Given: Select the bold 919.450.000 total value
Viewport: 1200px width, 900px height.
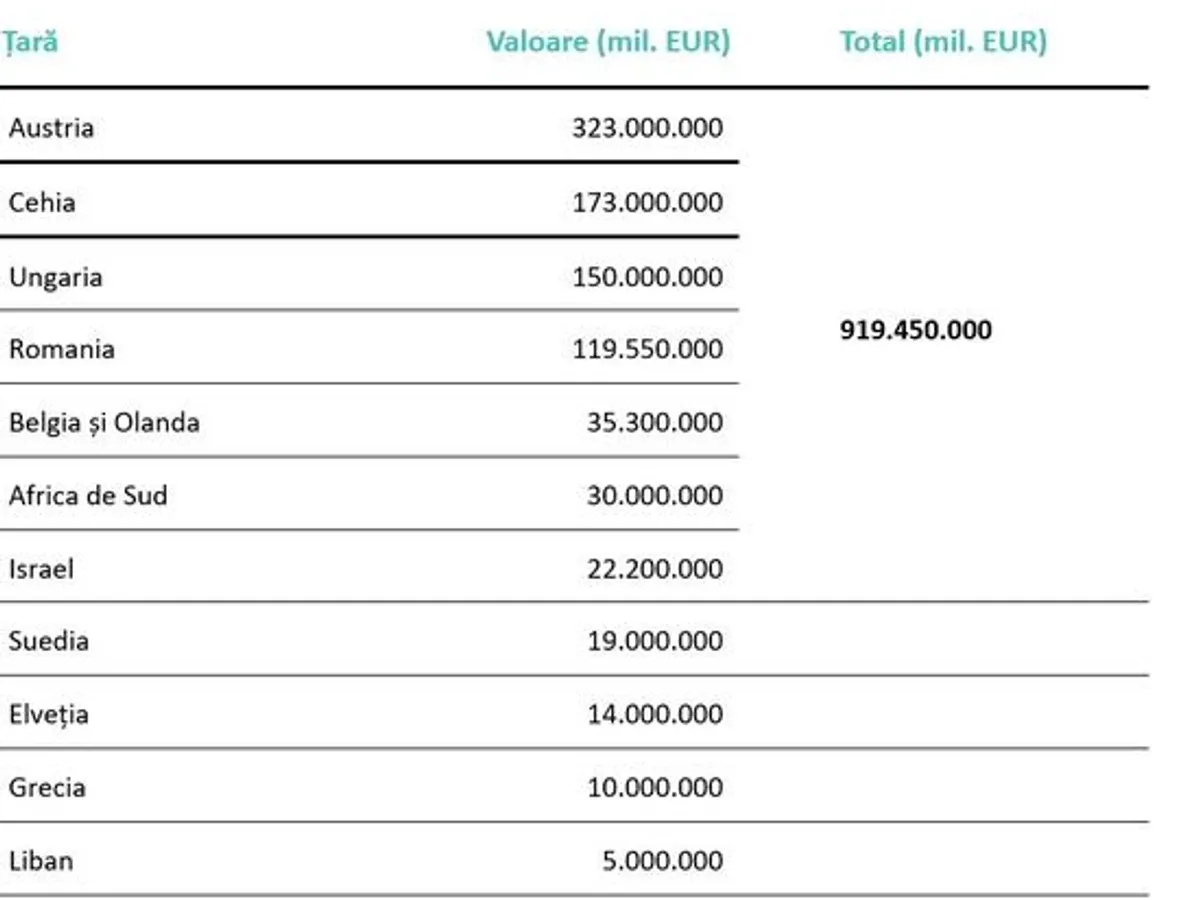Looking at the screenshot, I should click(x=916, y=330).
